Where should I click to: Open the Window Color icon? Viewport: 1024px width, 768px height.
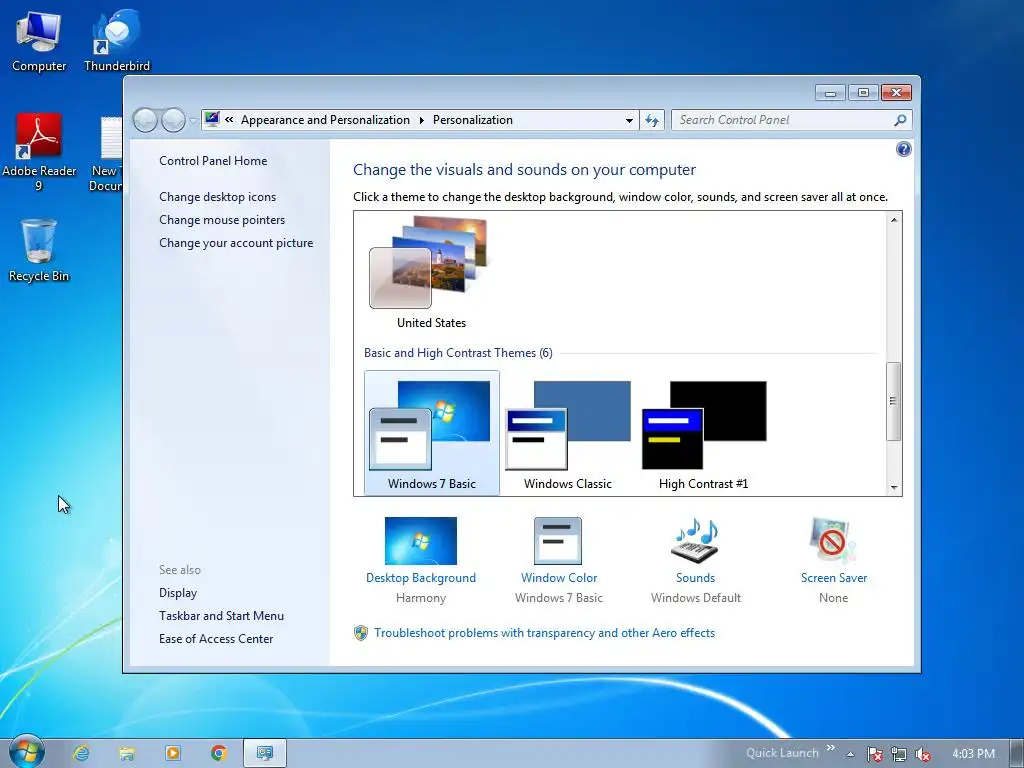coord(558,541)
